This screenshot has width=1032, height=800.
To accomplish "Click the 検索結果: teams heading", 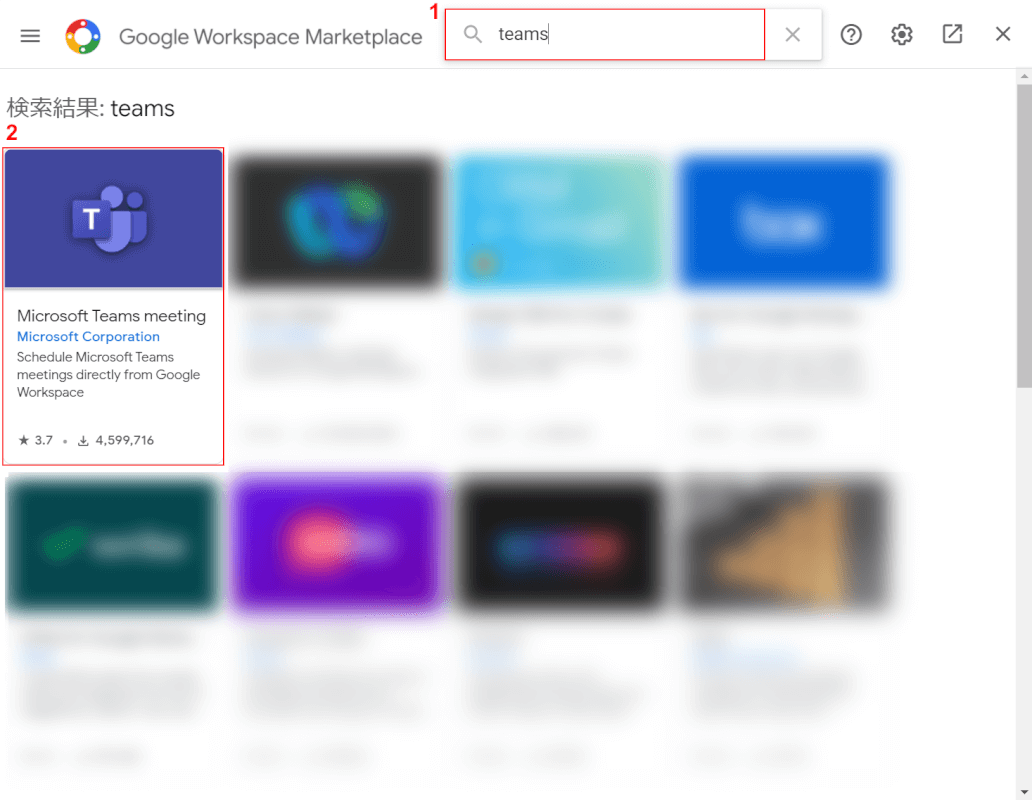I will coord(91,108).
